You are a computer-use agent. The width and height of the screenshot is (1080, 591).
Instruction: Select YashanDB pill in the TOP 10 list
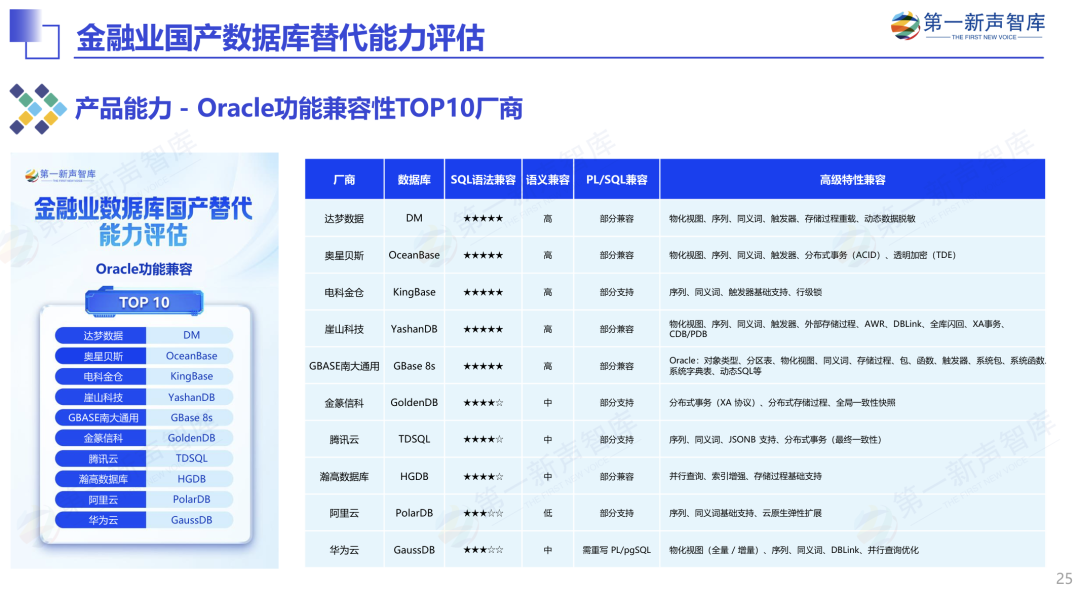coord(191,397)
